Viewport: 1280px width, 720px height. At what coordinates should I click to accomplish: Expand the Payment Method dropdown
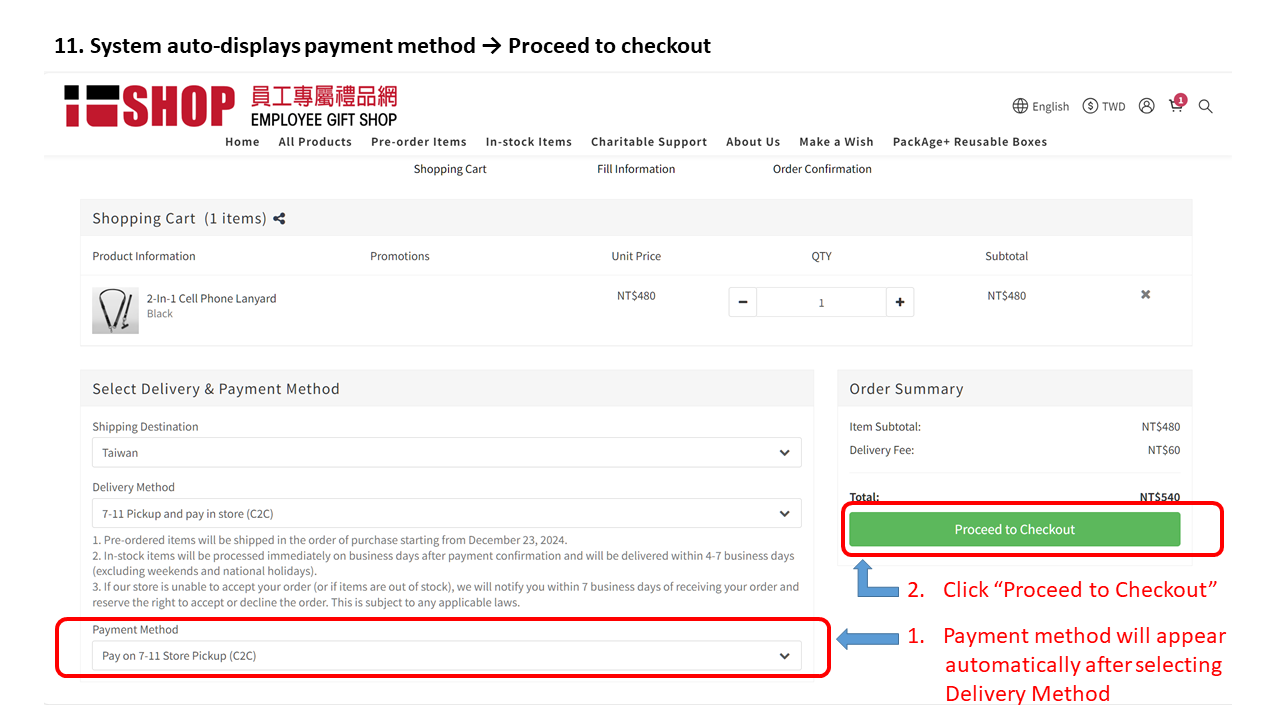447,656
